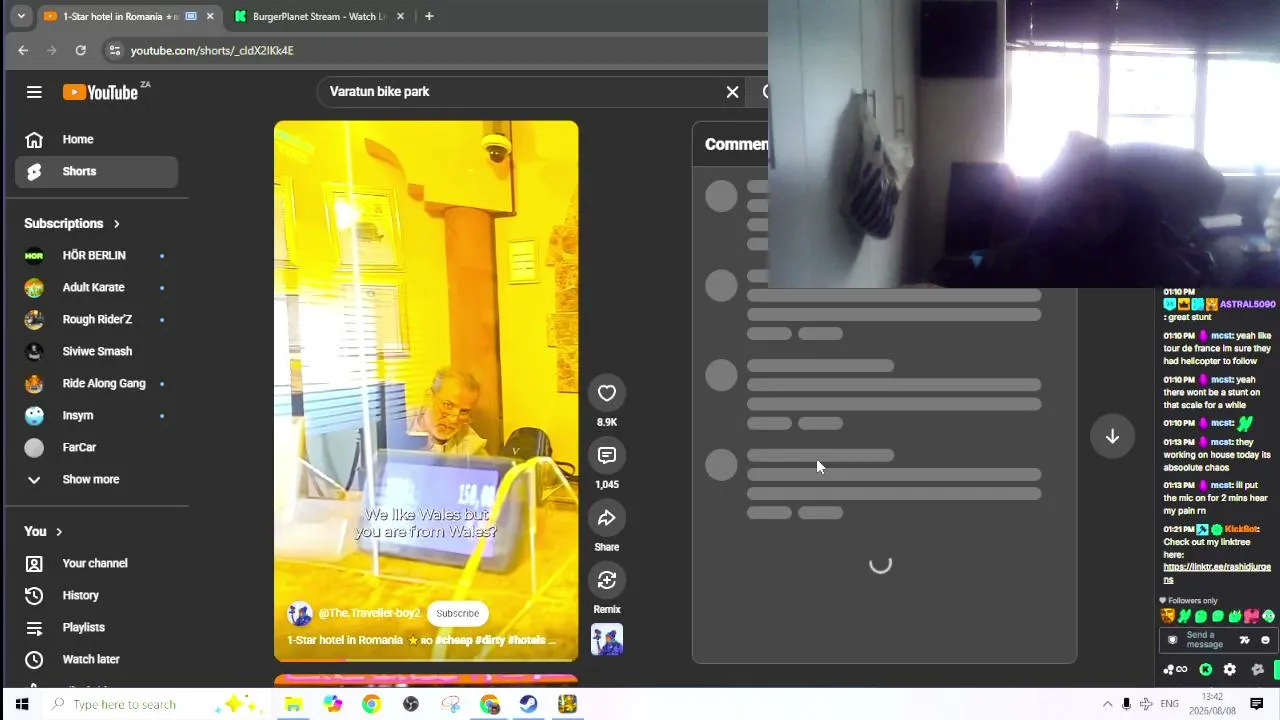View site information icon in address bar
This screenshot has height=720, width=1280.
click(x=115, y=50)
